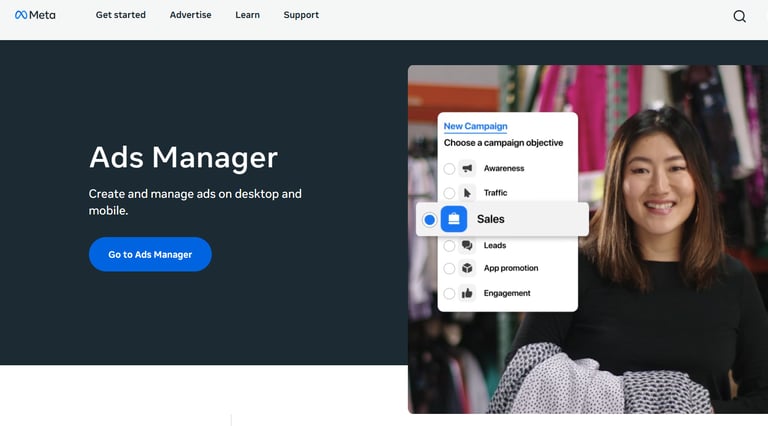This screenshot has width=768, height=426.
Task: Select the Engagement radio button
Action: (449, 293)
